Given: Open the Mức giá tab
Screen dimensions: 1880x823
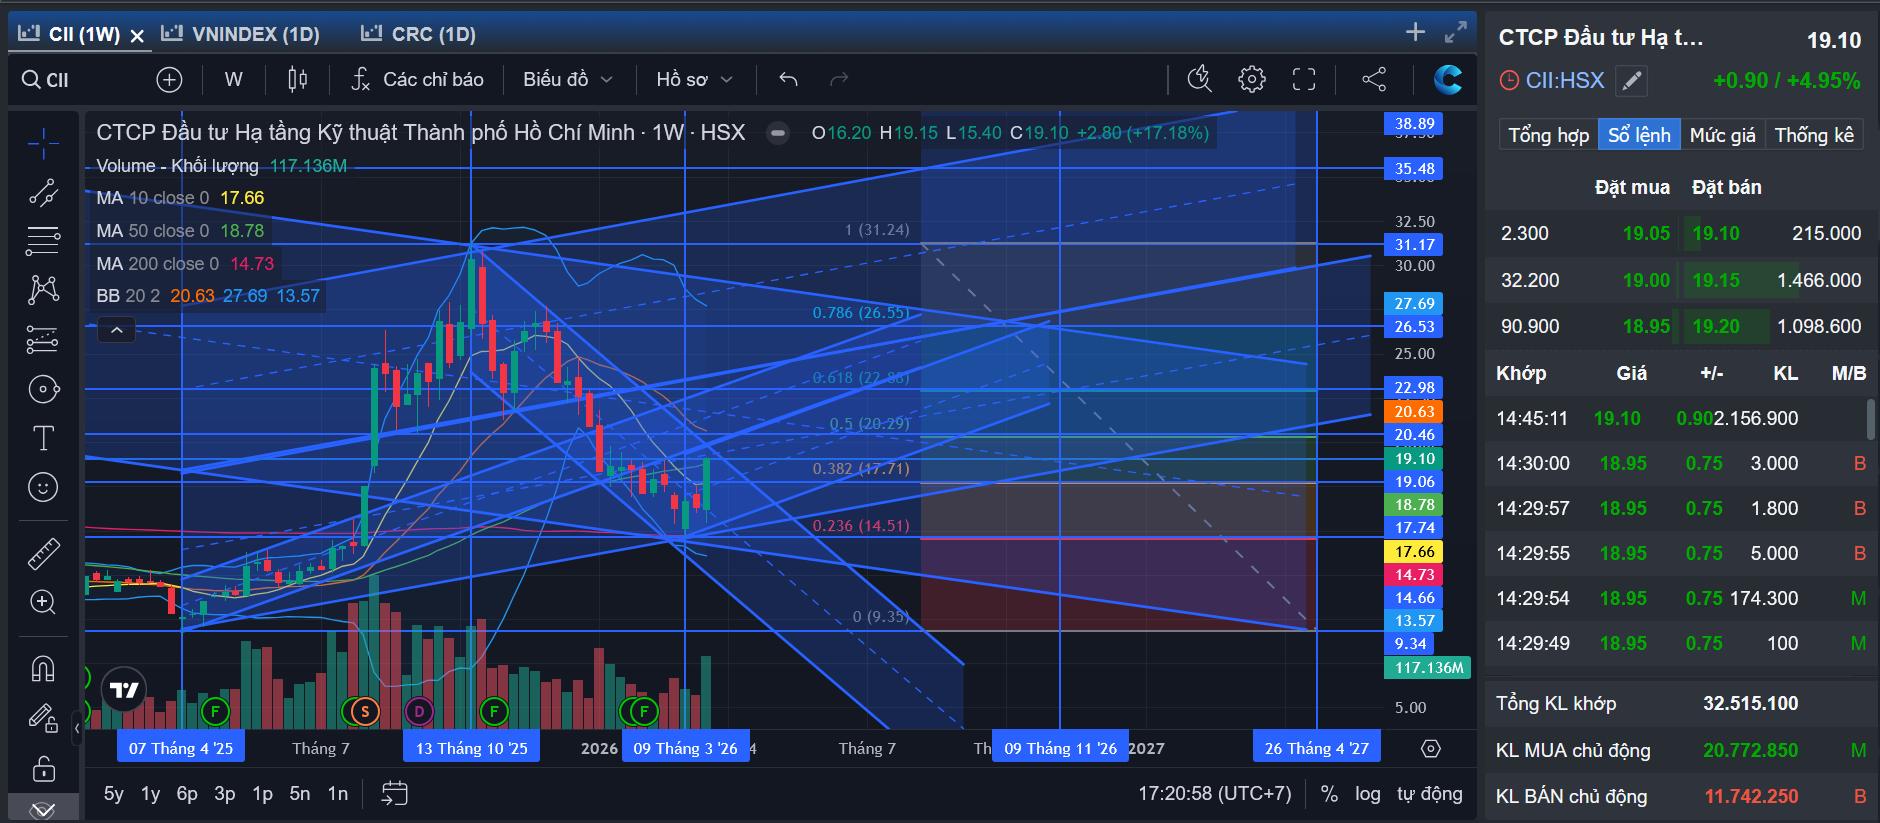Looking at the screenshot, I should click(1722, 135).
